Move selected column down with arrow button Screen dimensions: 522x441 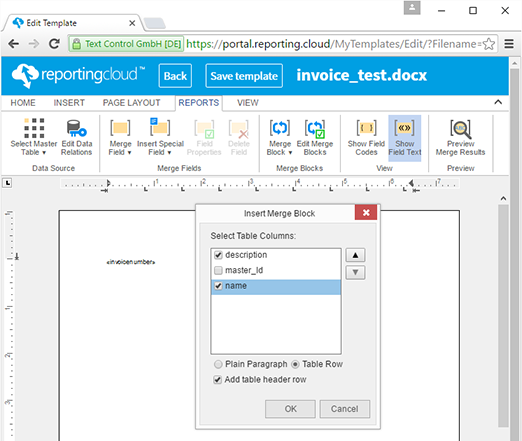click(355, 272)
